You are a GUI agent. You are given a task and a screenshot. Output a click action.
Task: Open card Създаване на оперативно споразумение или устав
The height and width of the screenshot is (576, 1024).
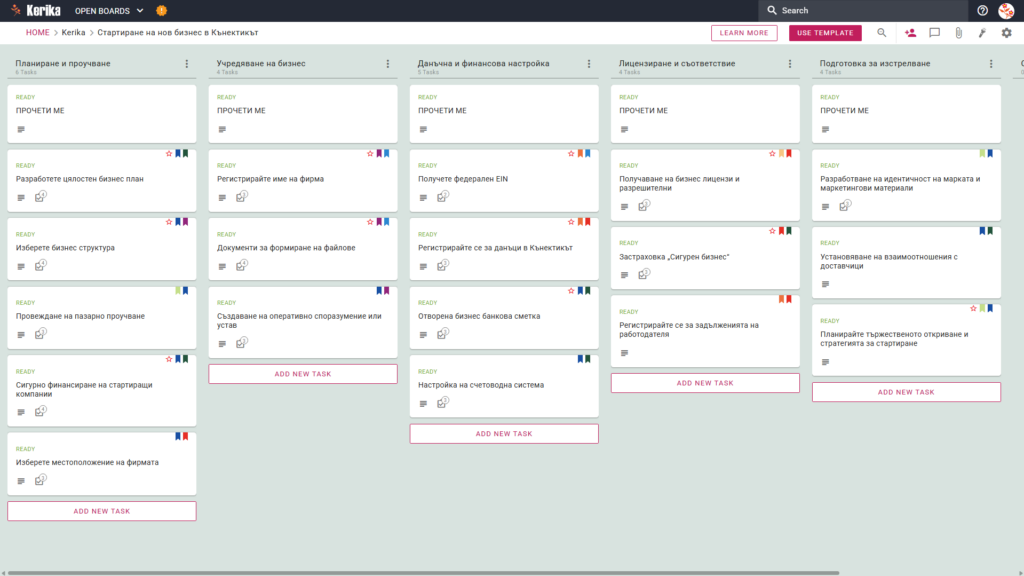tap(303, 322)
